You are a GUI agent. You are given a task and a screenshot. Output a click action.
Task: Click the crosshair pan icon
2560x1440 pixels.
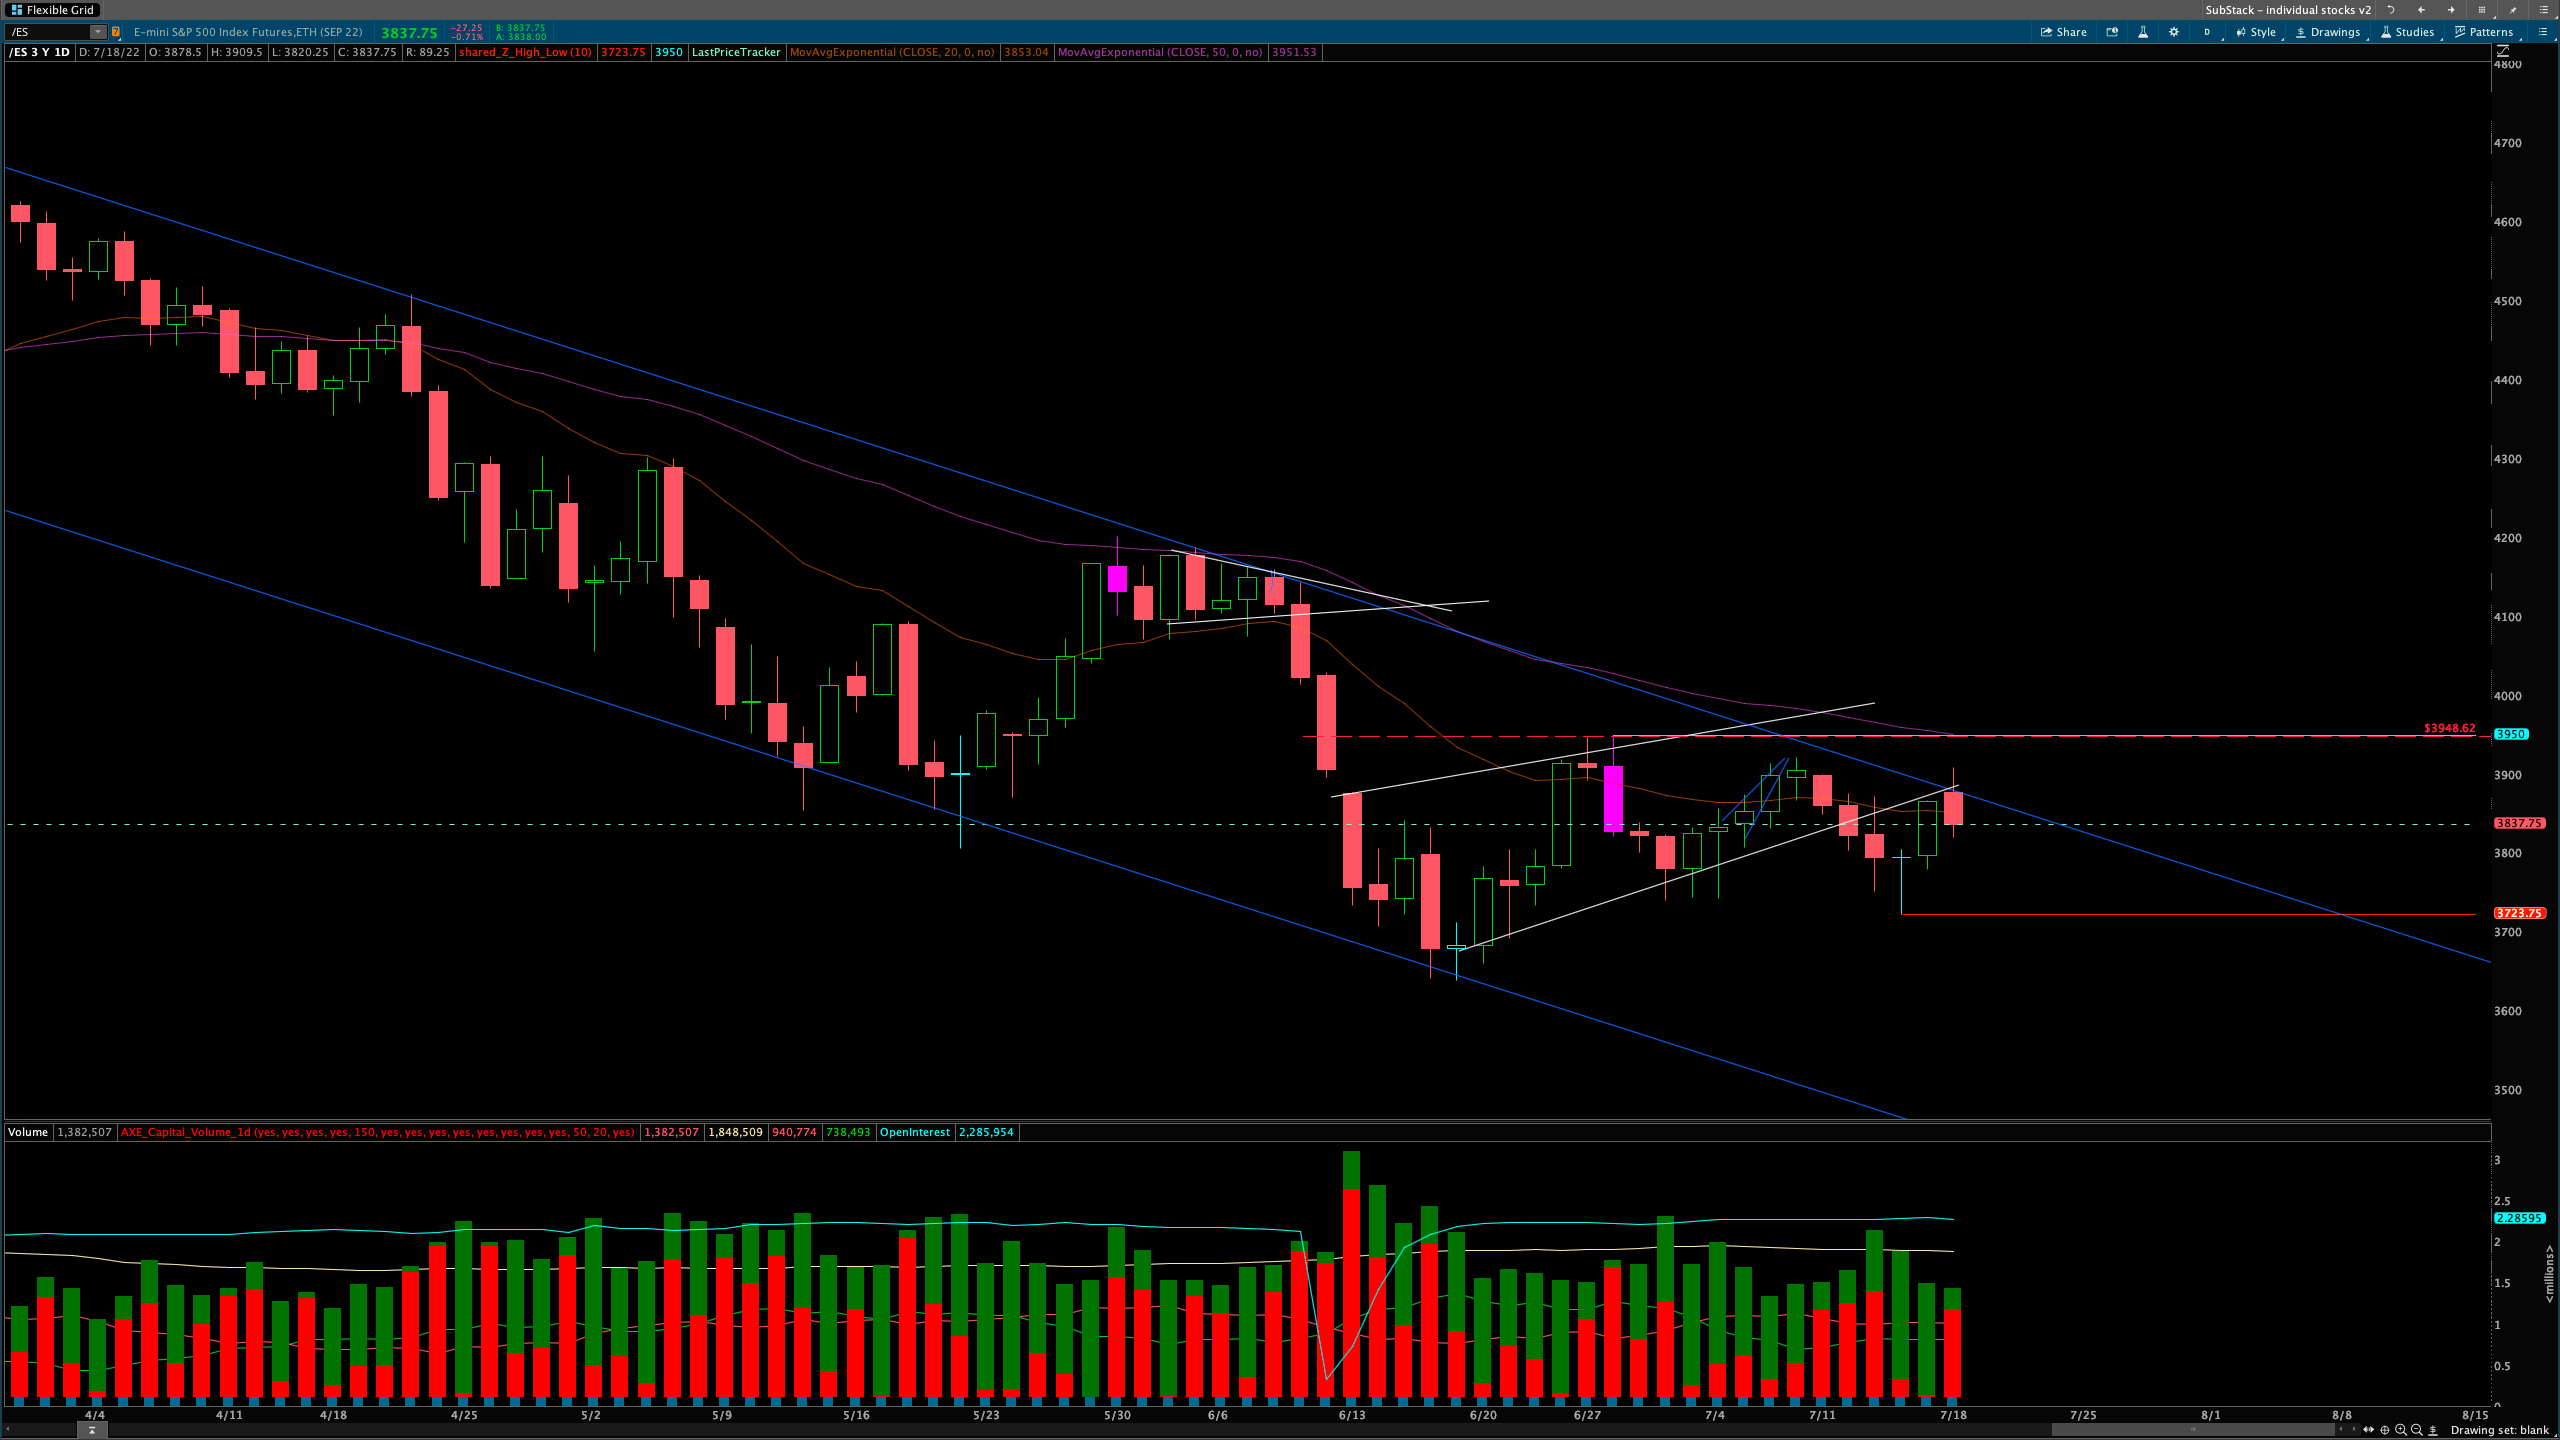2384,1430
